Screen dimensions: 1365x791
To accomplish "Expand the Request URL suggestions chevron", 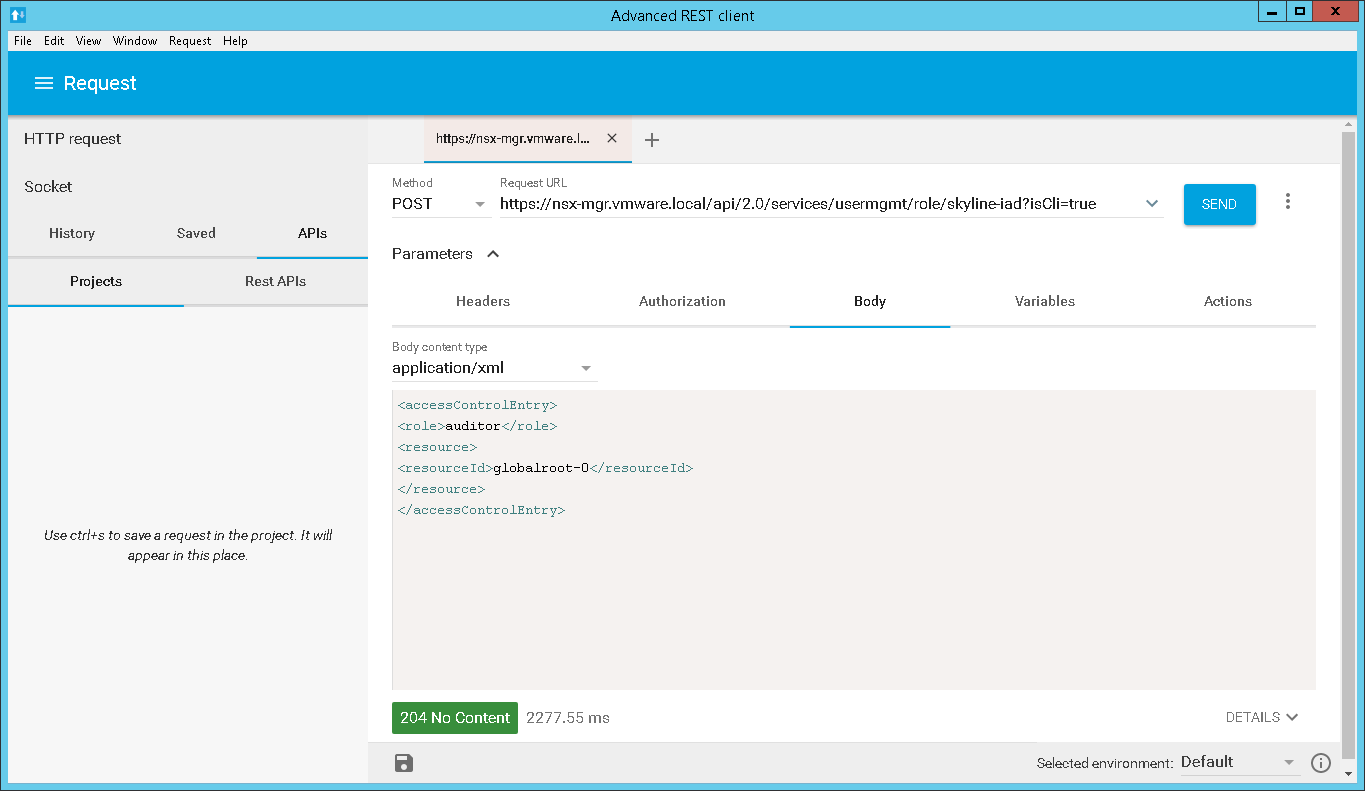I will pyautogui.click(x=1152, y=204).
